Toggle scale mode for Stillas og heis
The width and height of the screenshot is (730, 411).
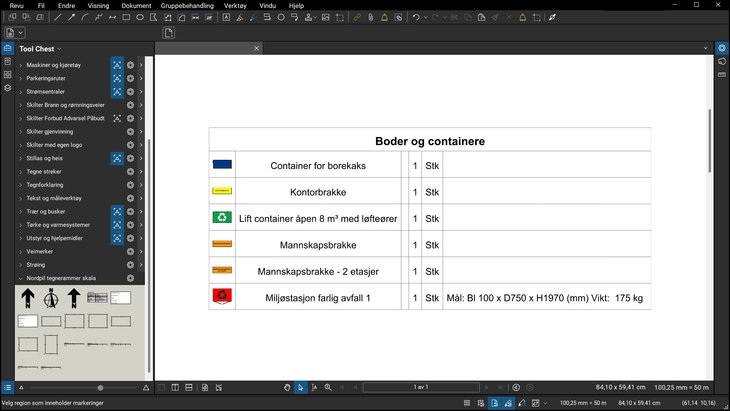tap(117, 158)
